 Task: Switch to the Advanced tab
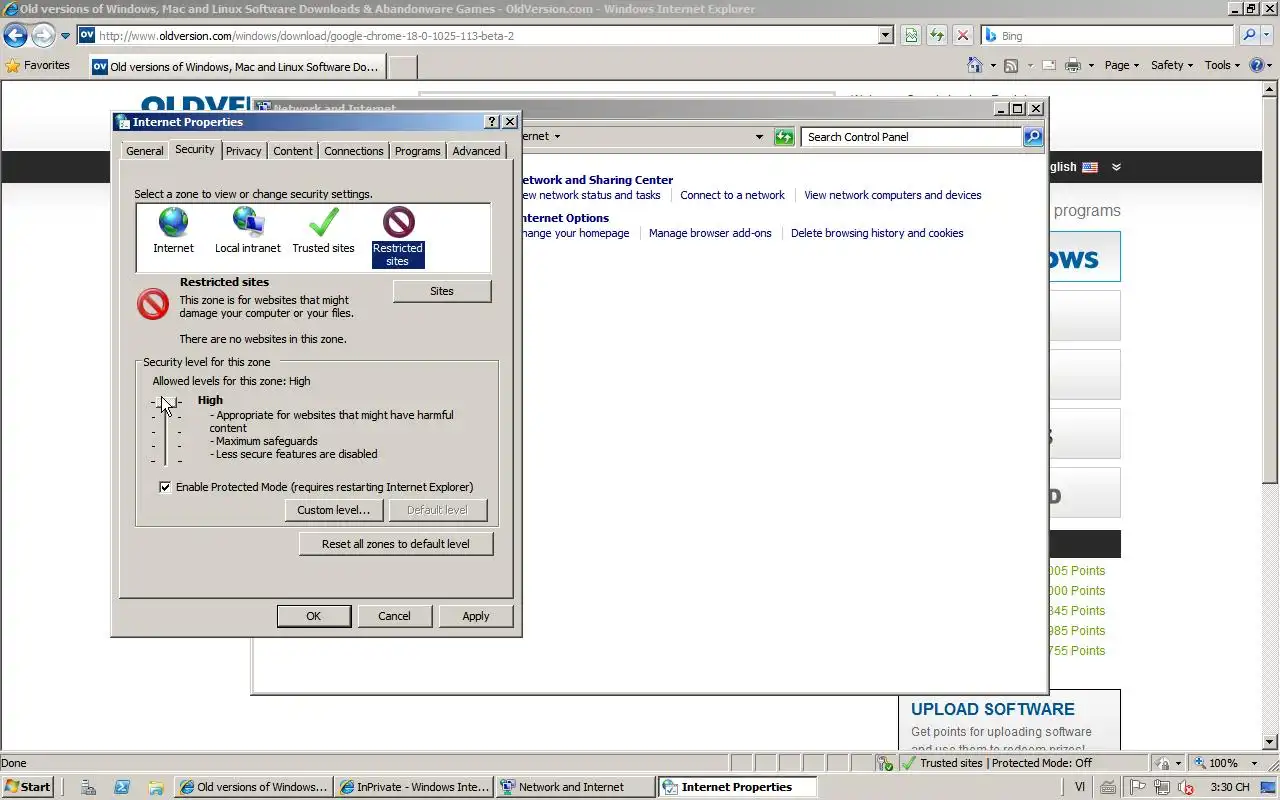[476, 151]
